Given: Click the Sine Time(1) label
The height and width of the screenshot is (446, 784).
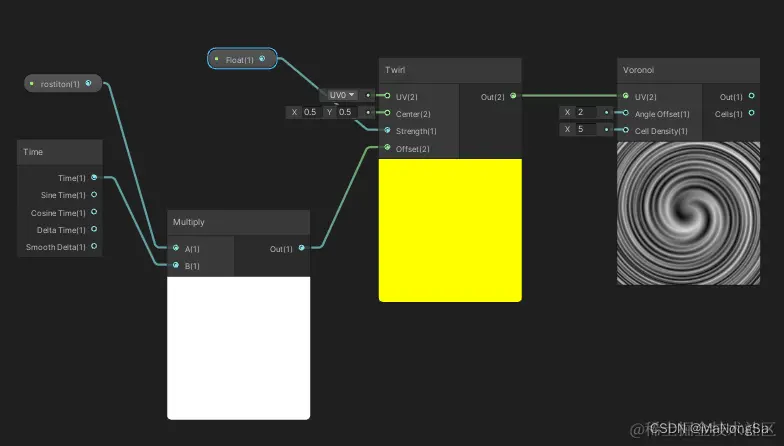Looking at the screenshot, I should point(63,195).
